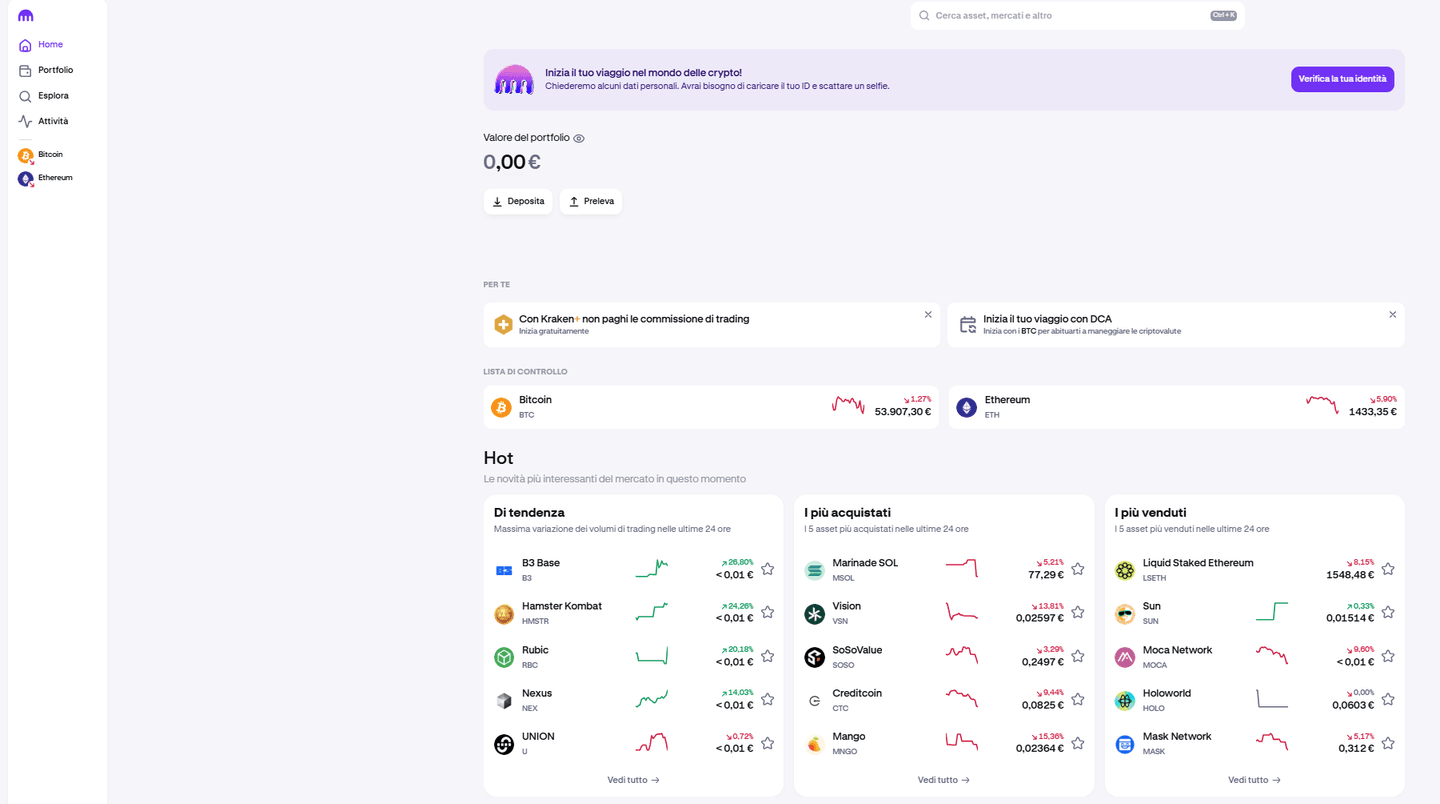The width and height of the screenshot is (1440, 804).
Task: Click the Deposita button
Action: 518,201
